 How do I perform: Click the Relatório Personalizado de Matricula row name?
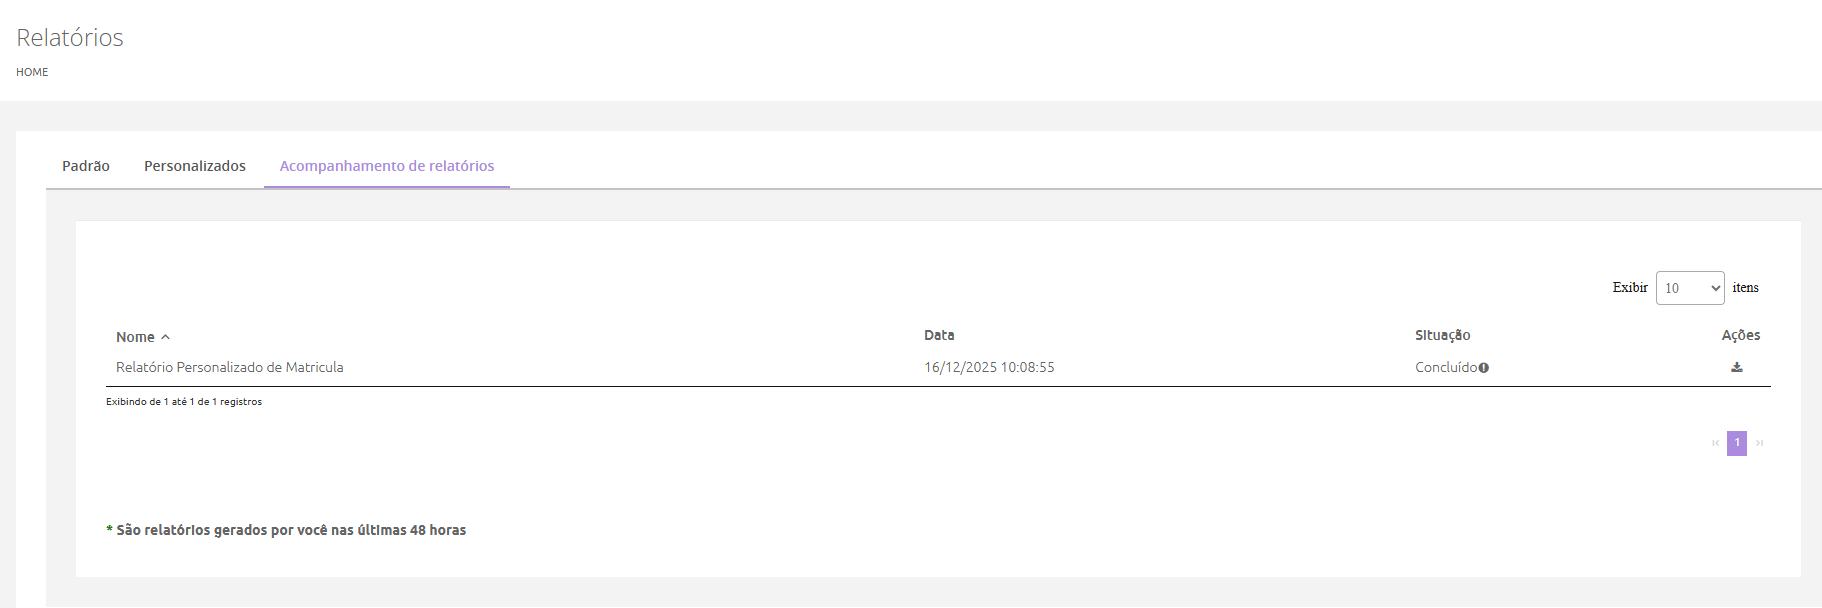[x=230, y=367]
